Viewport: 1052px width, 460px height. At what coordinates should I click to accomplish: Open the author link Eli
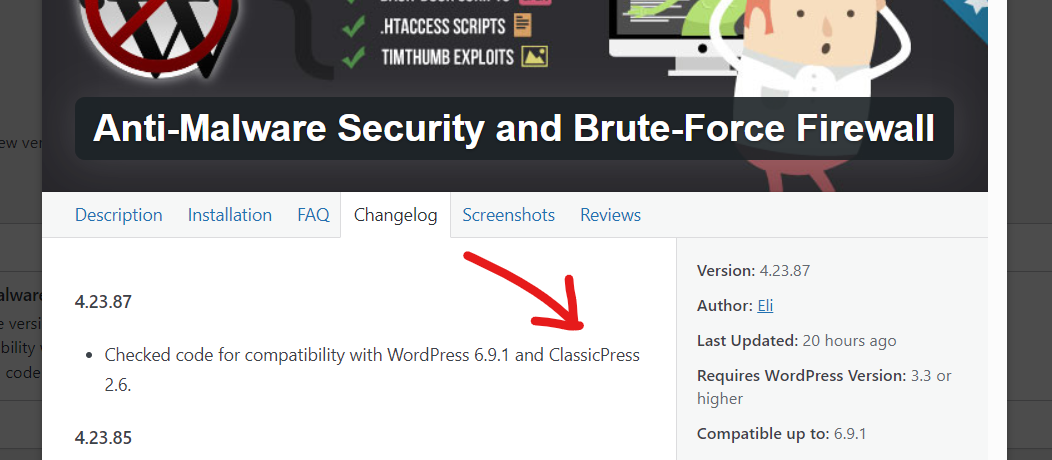[765, 306]
